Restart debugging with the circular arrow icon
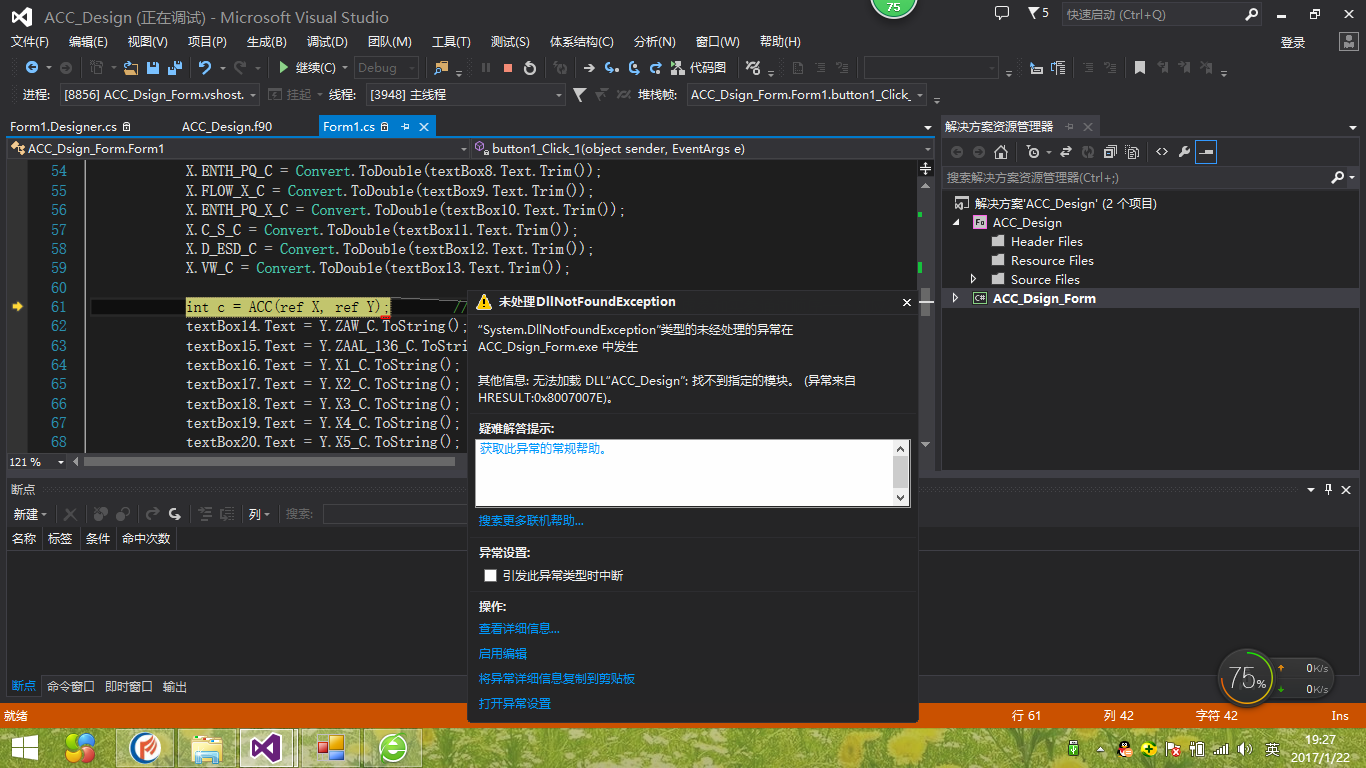This screenshot has width=1366, height=768. coord(530,67)
